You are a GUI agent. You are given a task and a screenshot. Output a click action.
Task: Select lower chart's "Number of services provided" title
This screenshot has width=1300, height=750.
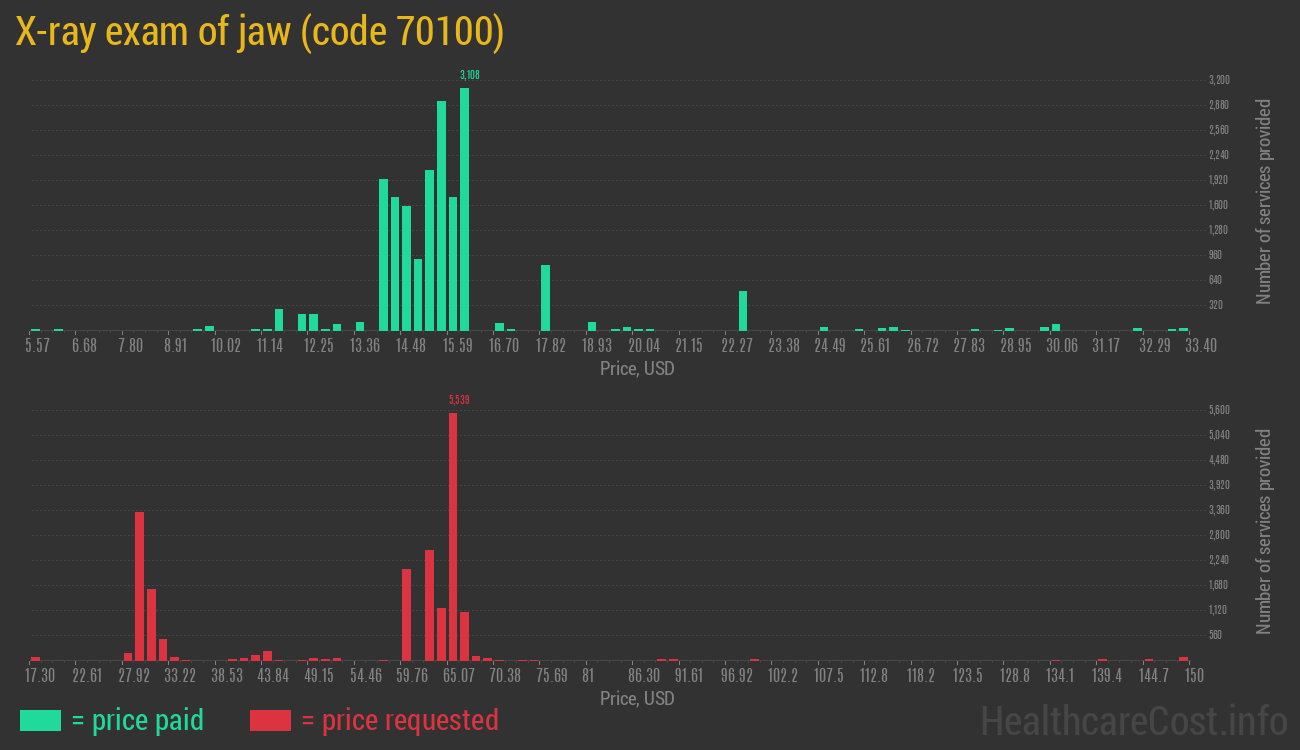[x=1264, y=531]
